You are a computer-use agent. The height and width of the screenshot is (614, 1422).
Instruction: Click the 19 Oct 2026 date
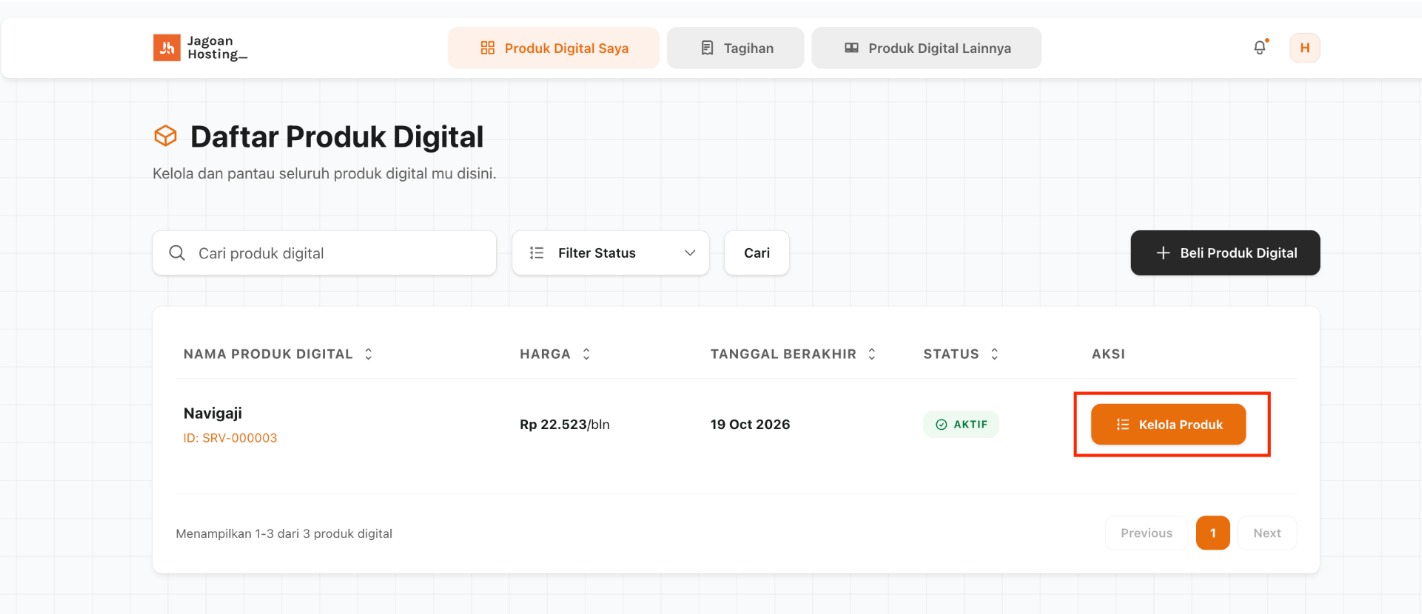pyautogui.click(x=750, y=424)
